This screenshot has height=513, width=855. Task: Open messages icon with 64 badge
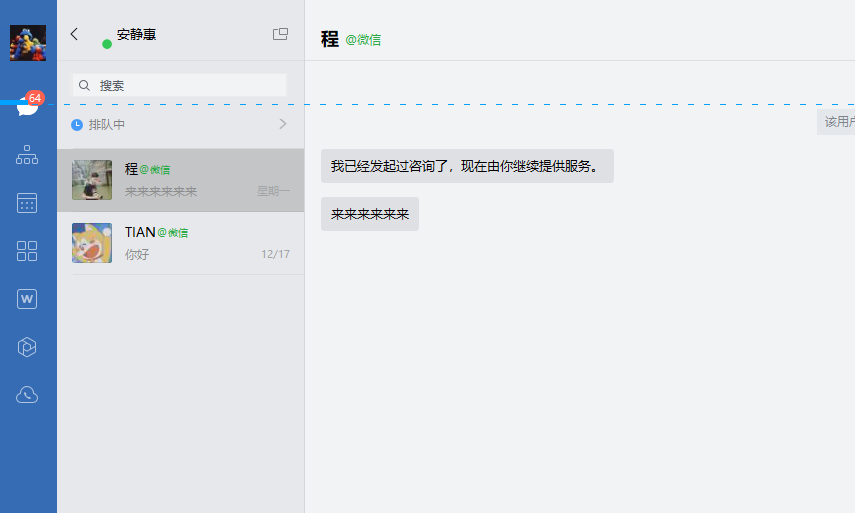[28, 105]
